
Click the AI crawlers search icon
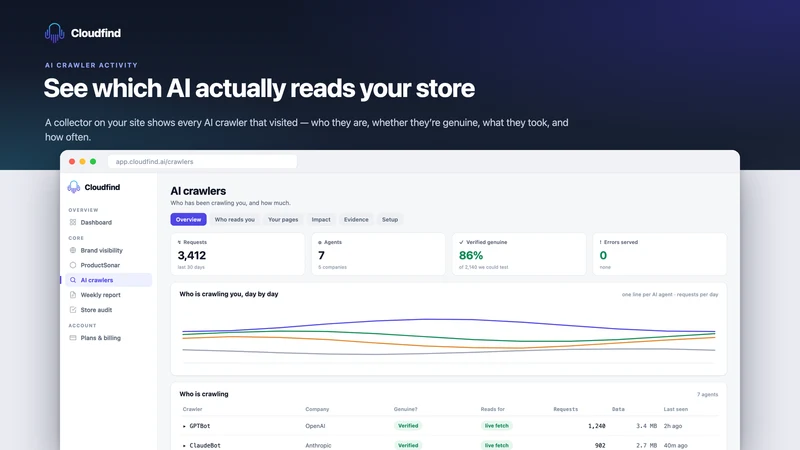tap(72, 280)
